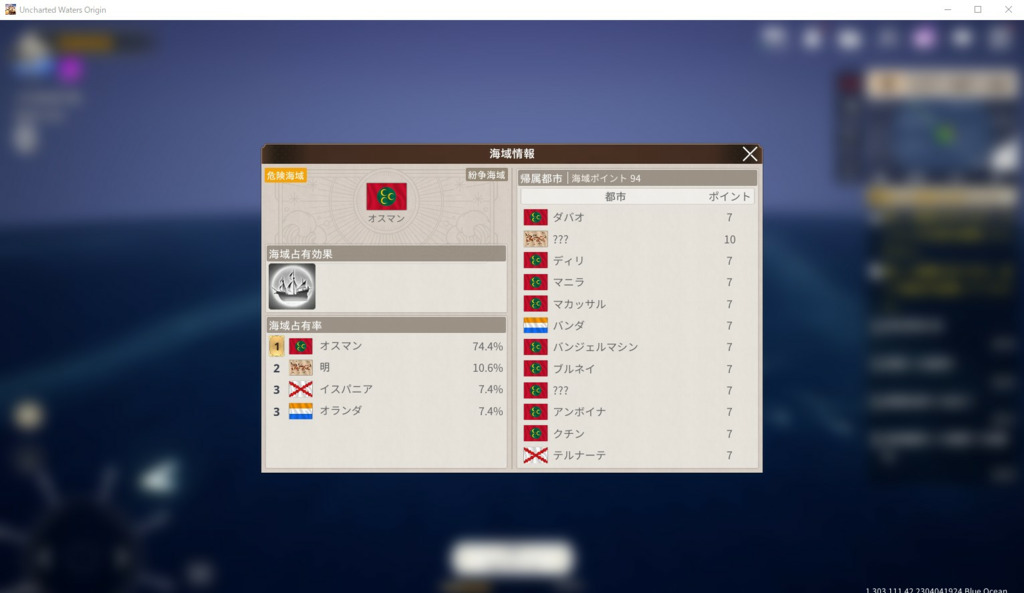1024x593 pixels.
Task: Select the city name テルナーテ
Action: pos(579,455)
